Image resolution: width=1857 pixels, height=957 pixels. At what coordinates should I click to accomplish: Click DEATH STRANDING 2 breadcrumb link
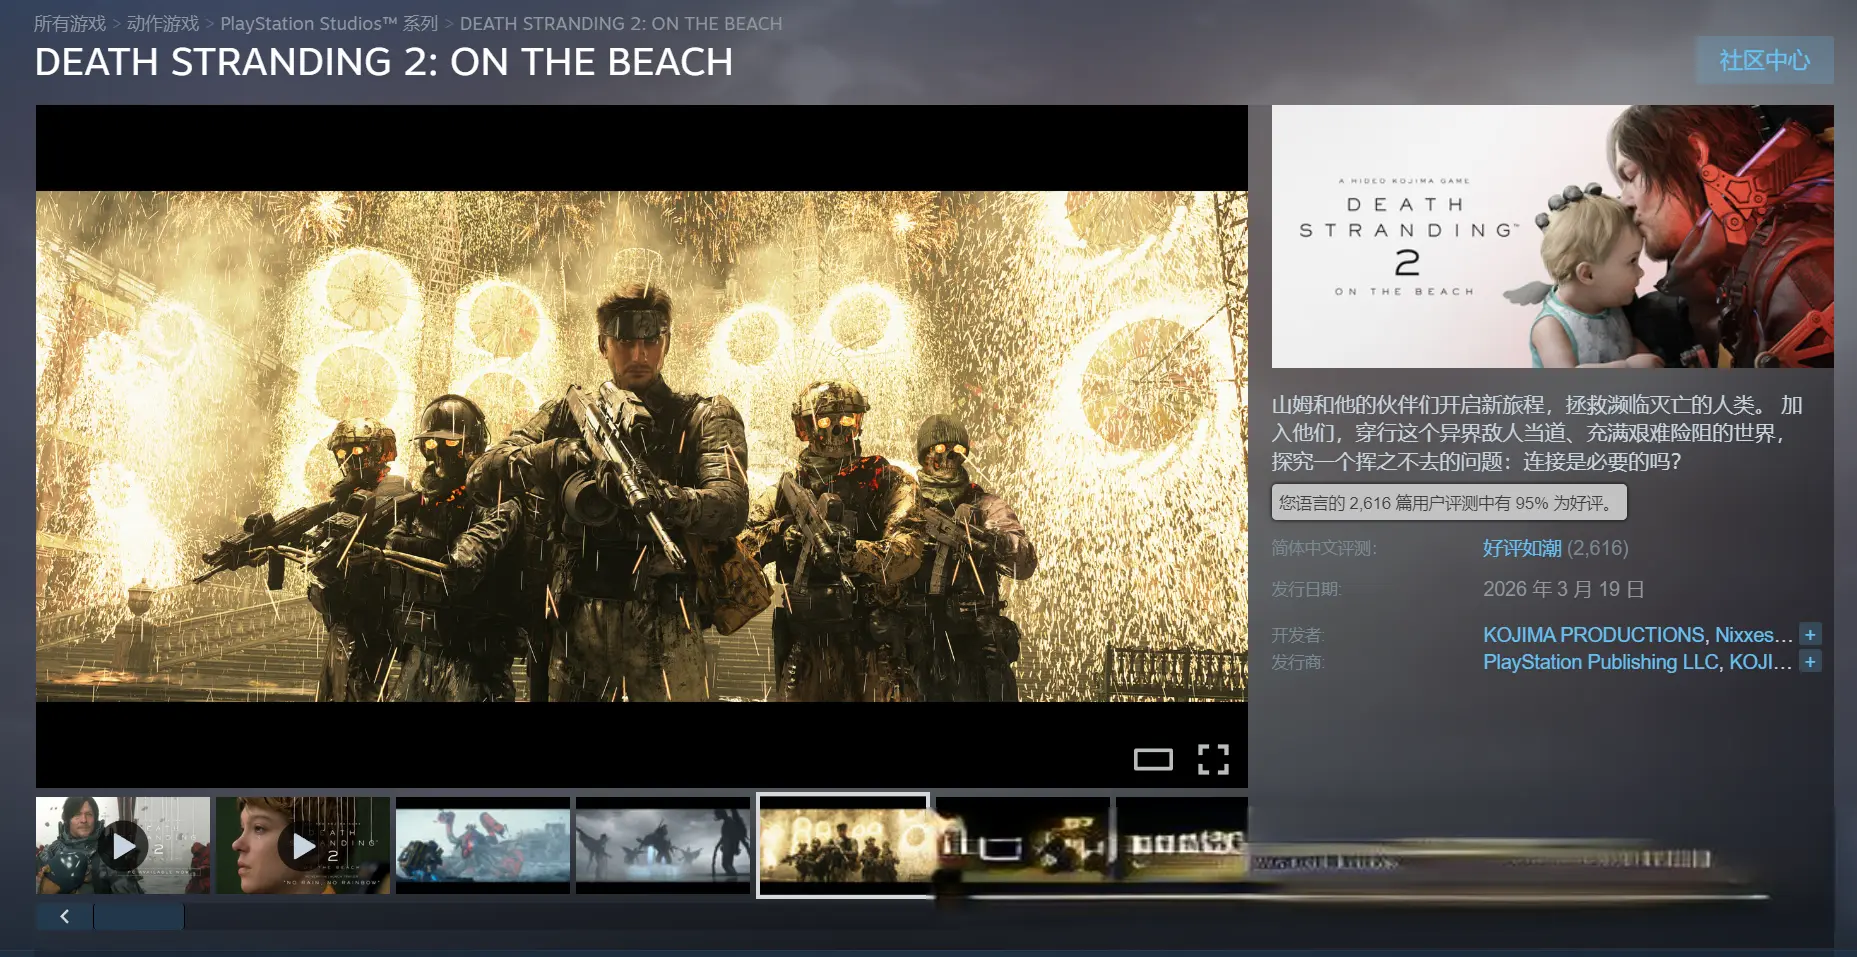click(x=620, y=23)
